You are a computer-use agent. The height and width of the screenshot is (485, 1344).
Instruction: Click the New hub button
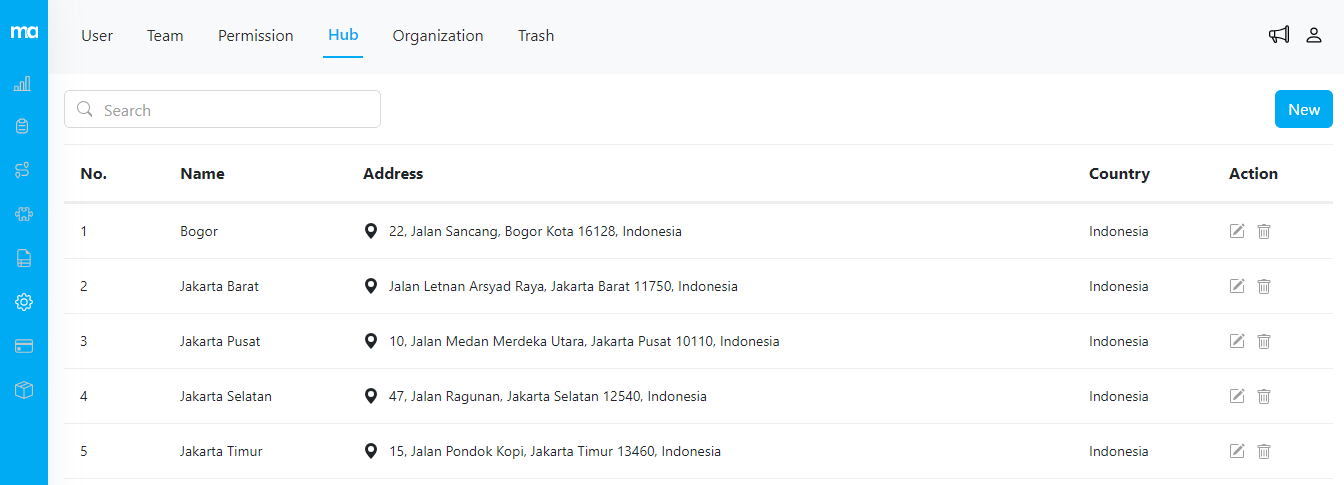(1303, 110)
